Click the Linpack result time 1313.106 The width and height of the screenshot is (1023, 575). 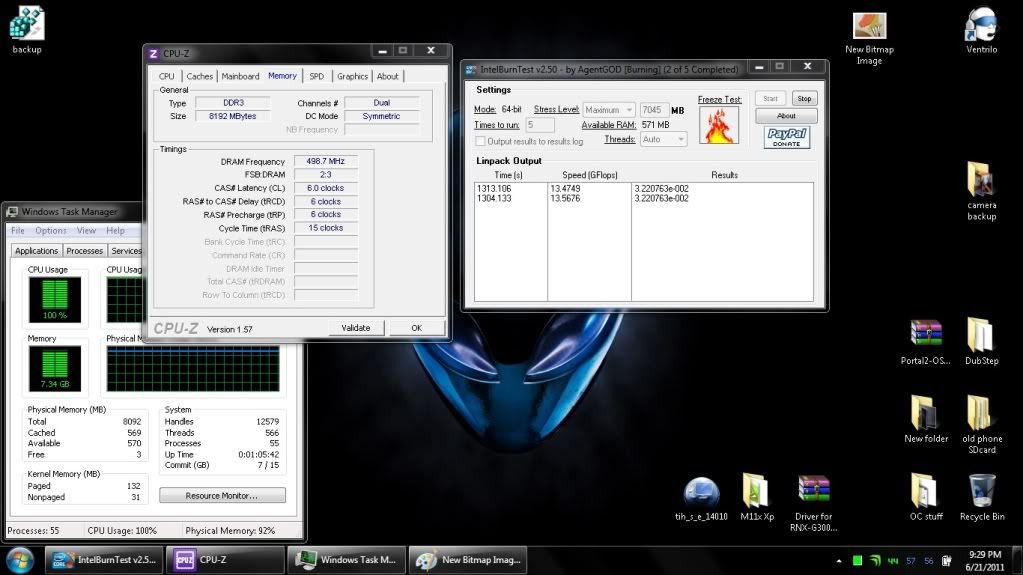point(494,189)
